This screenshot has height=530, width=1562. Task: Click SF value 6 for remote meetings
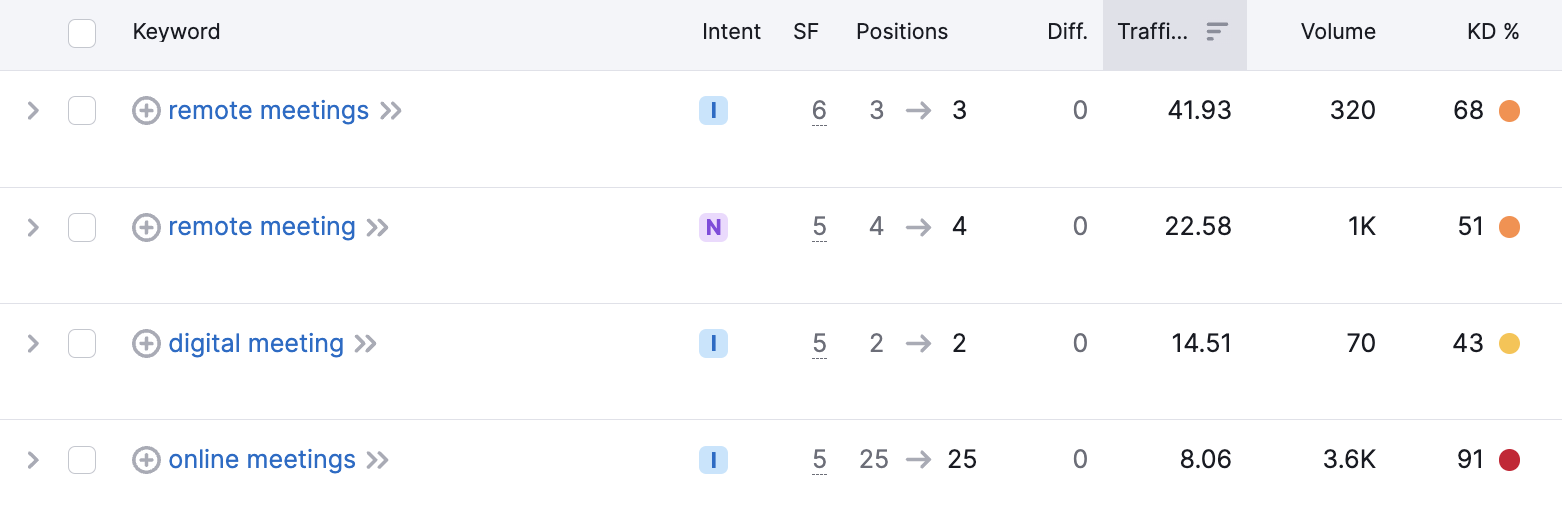pos(820,111)
